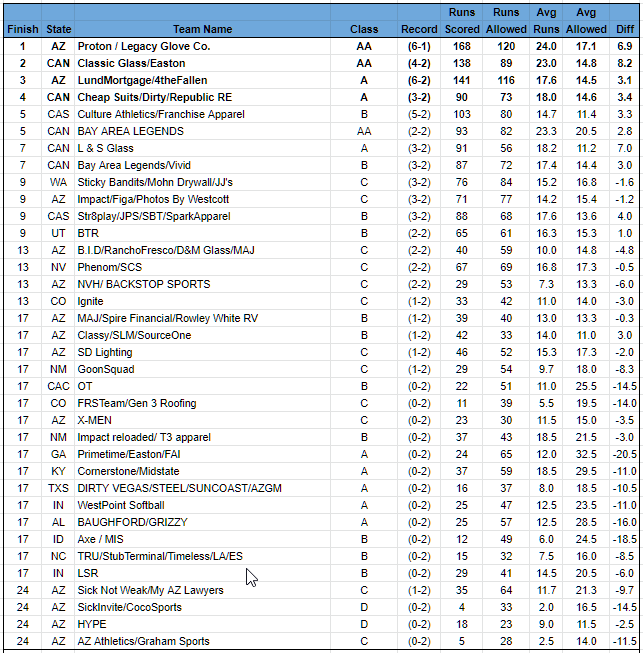Click the '(5-2)' record cell
Screen dimensions: 643x653
[419, 114]
